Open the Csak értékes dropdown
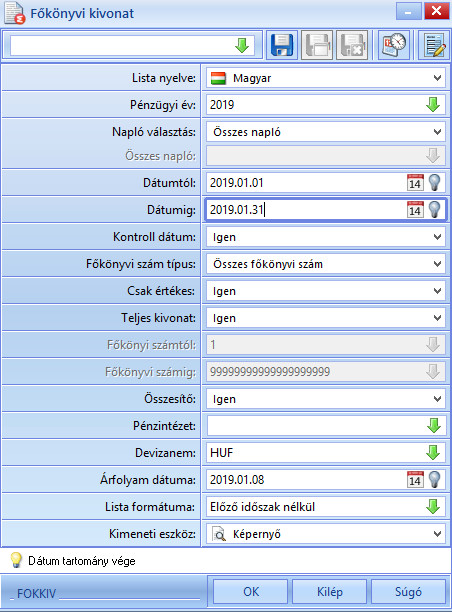The height and width of the screenshot is (612, 452). coord(325,291)
